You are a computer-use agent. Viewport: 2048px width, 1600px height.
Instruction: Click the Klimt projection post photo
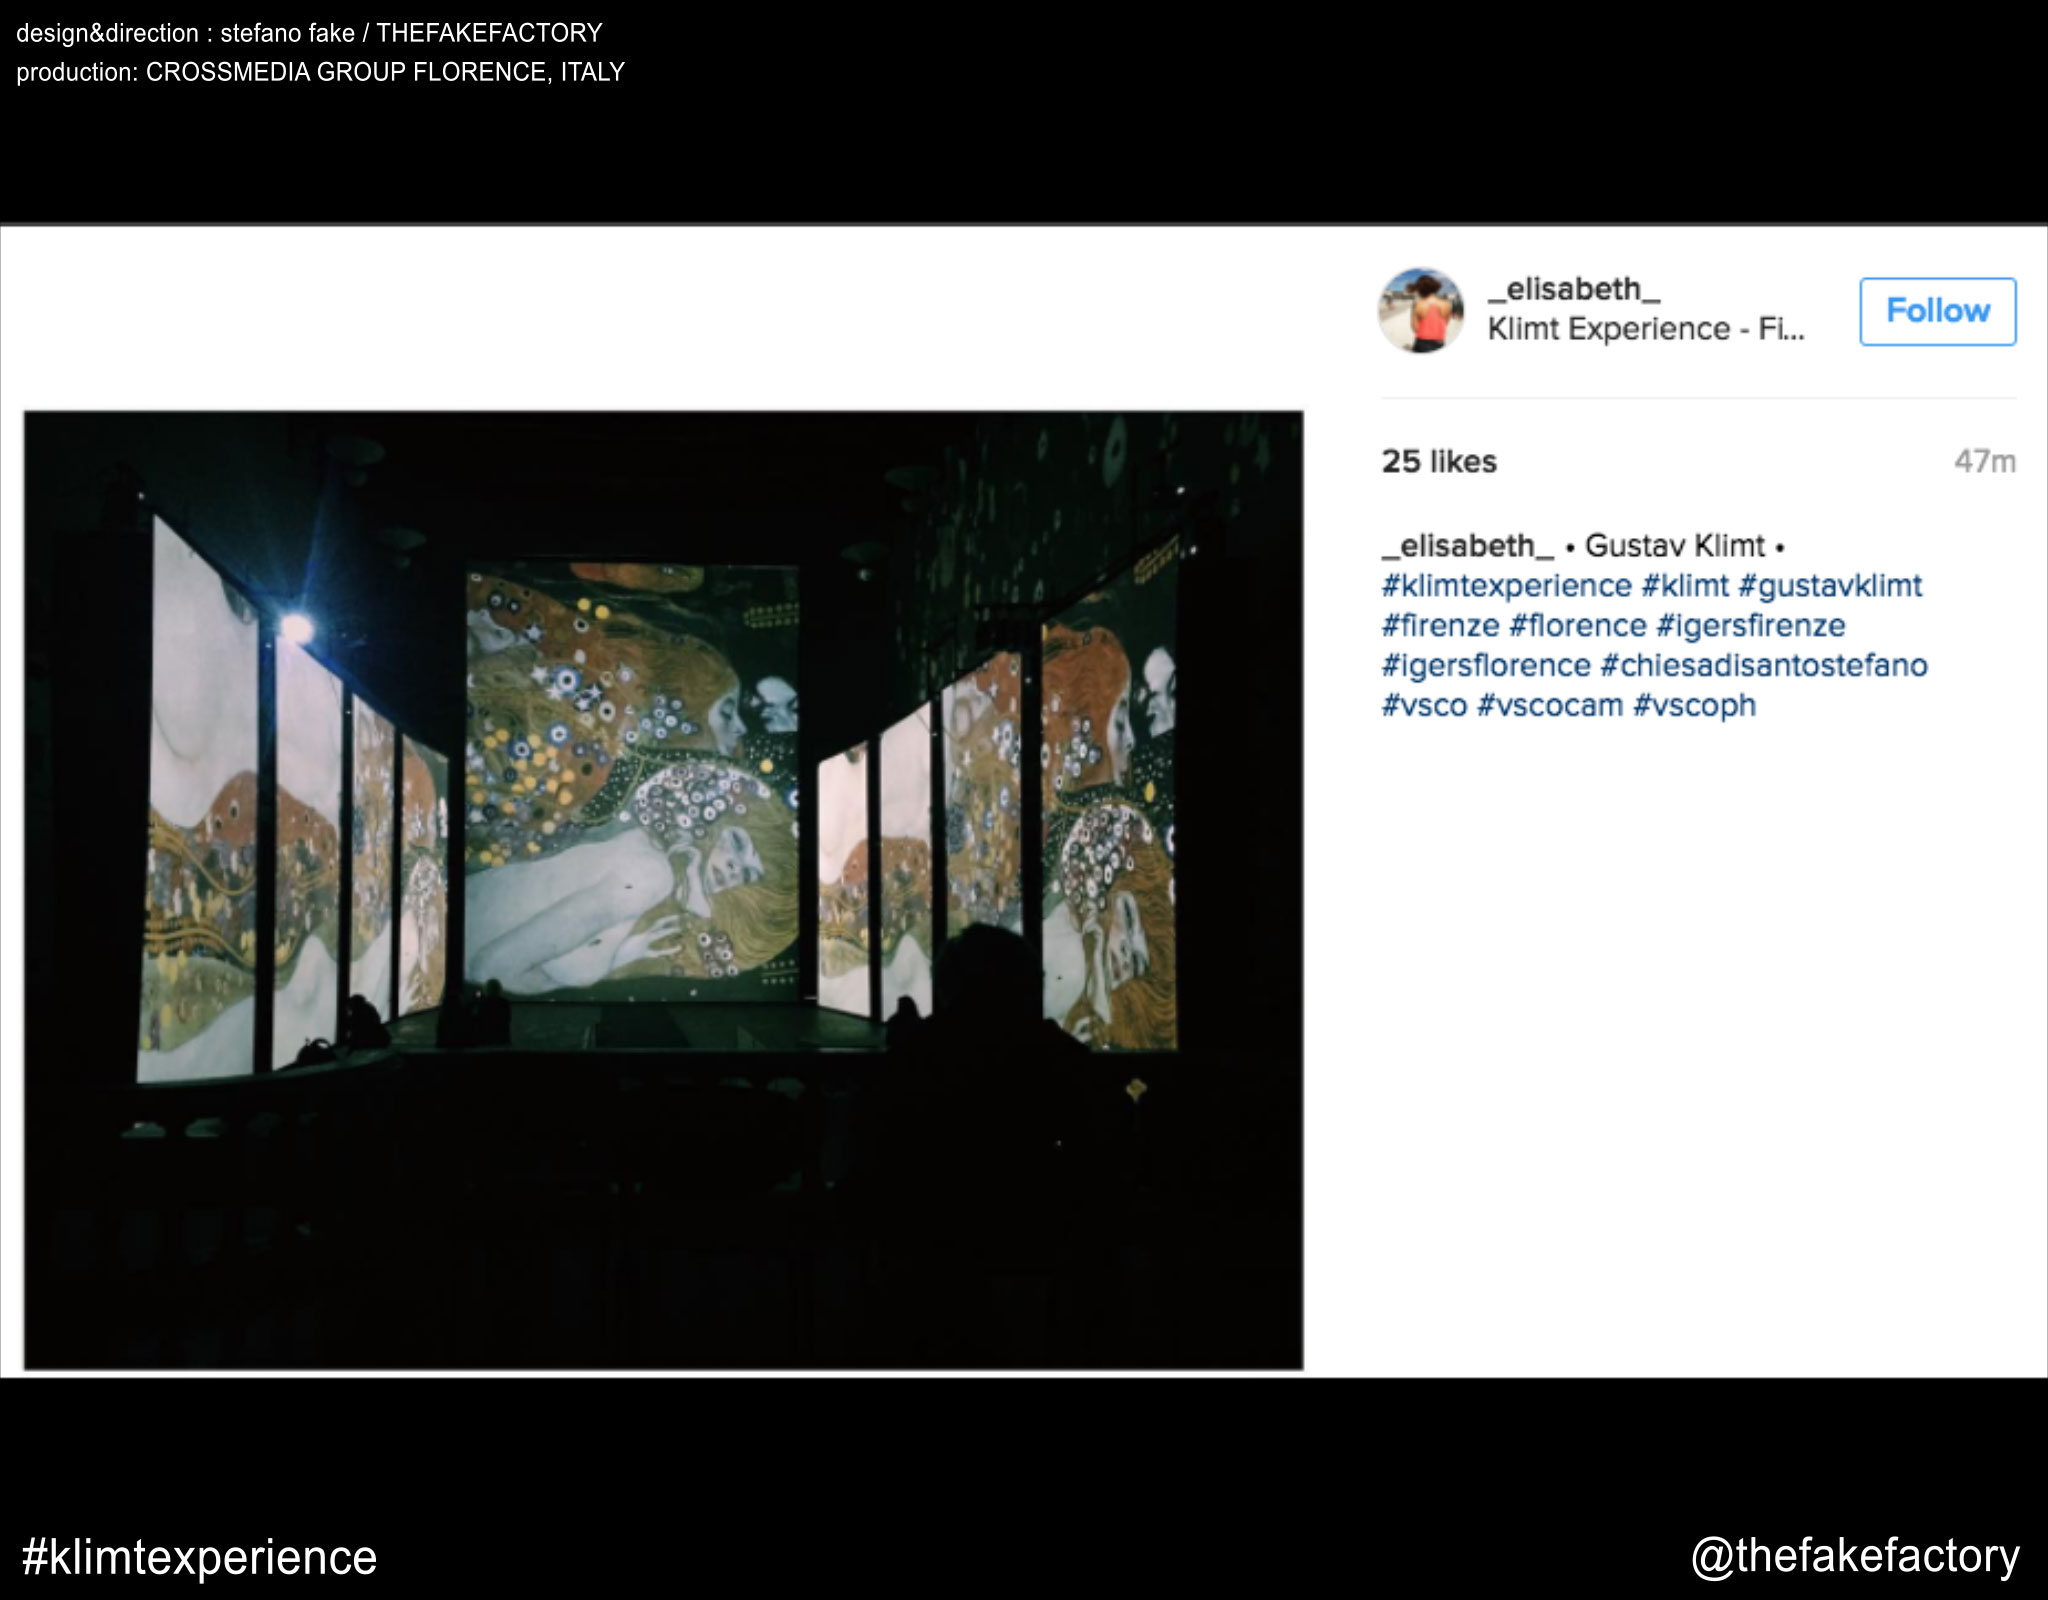click(x=663, y=890)
